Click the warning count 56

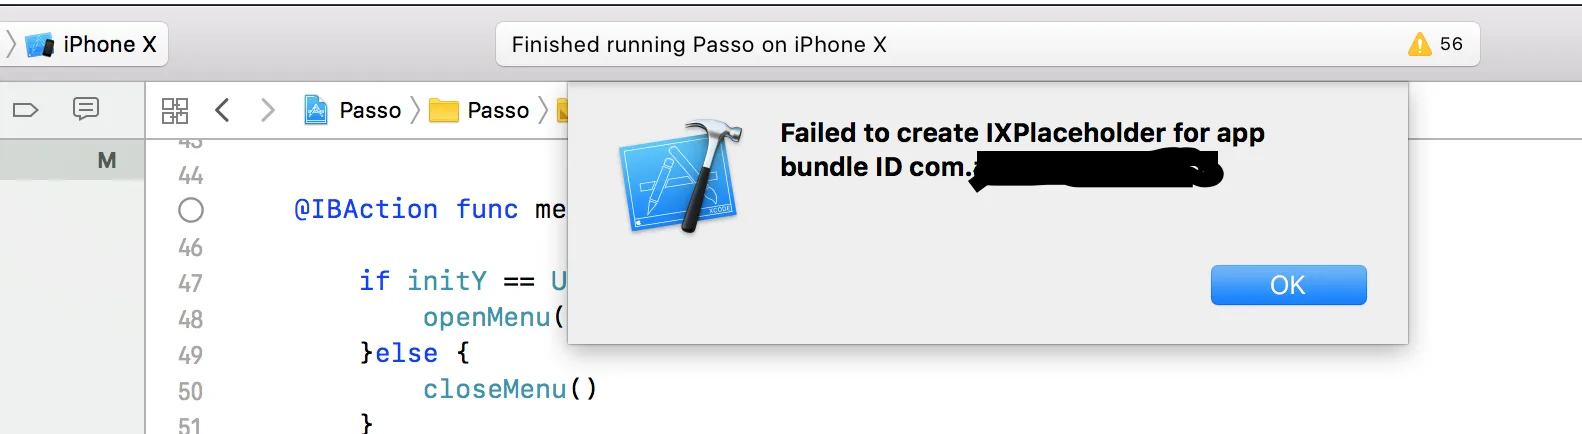pos(1451,44)
